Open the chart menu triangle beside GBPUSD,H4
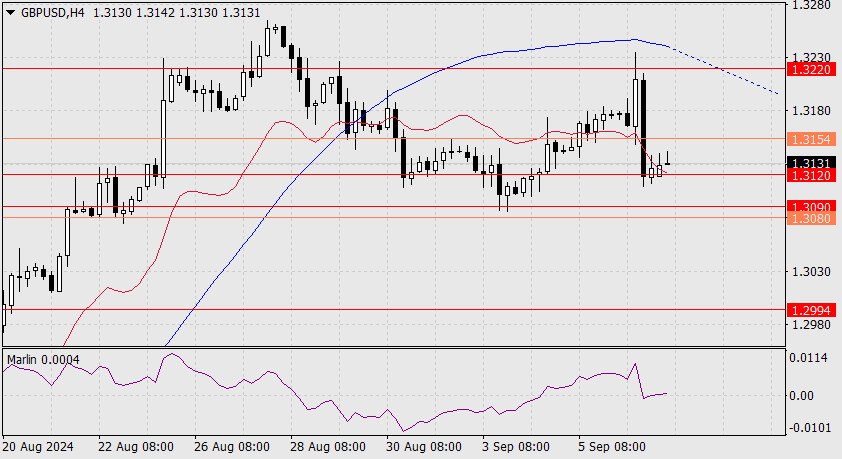The height and width of the screenshot is (459, 842). [10, 12]
